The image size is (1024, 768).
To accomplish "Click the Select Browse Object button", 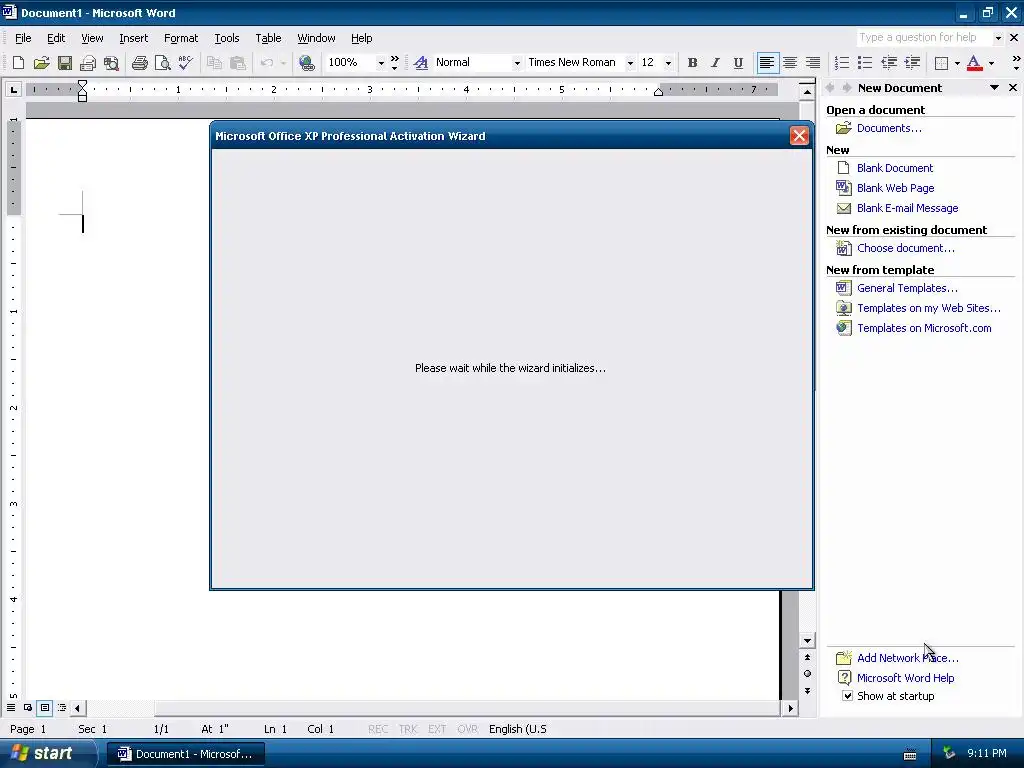I will click(807, 674).
